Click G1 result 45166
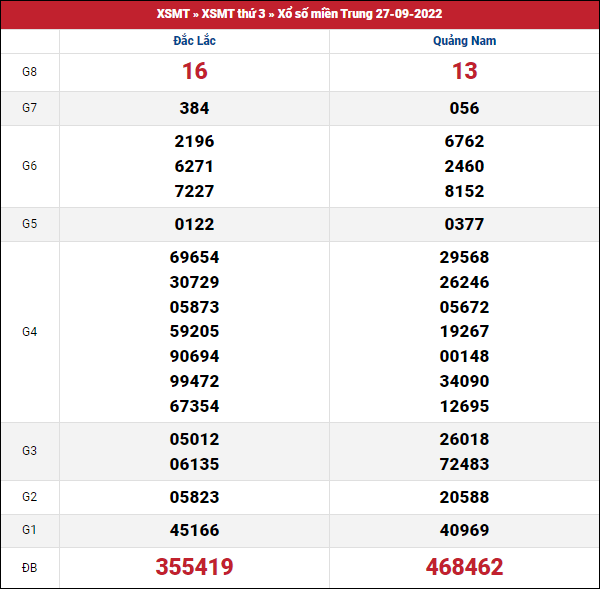 [x=194, y=531]
